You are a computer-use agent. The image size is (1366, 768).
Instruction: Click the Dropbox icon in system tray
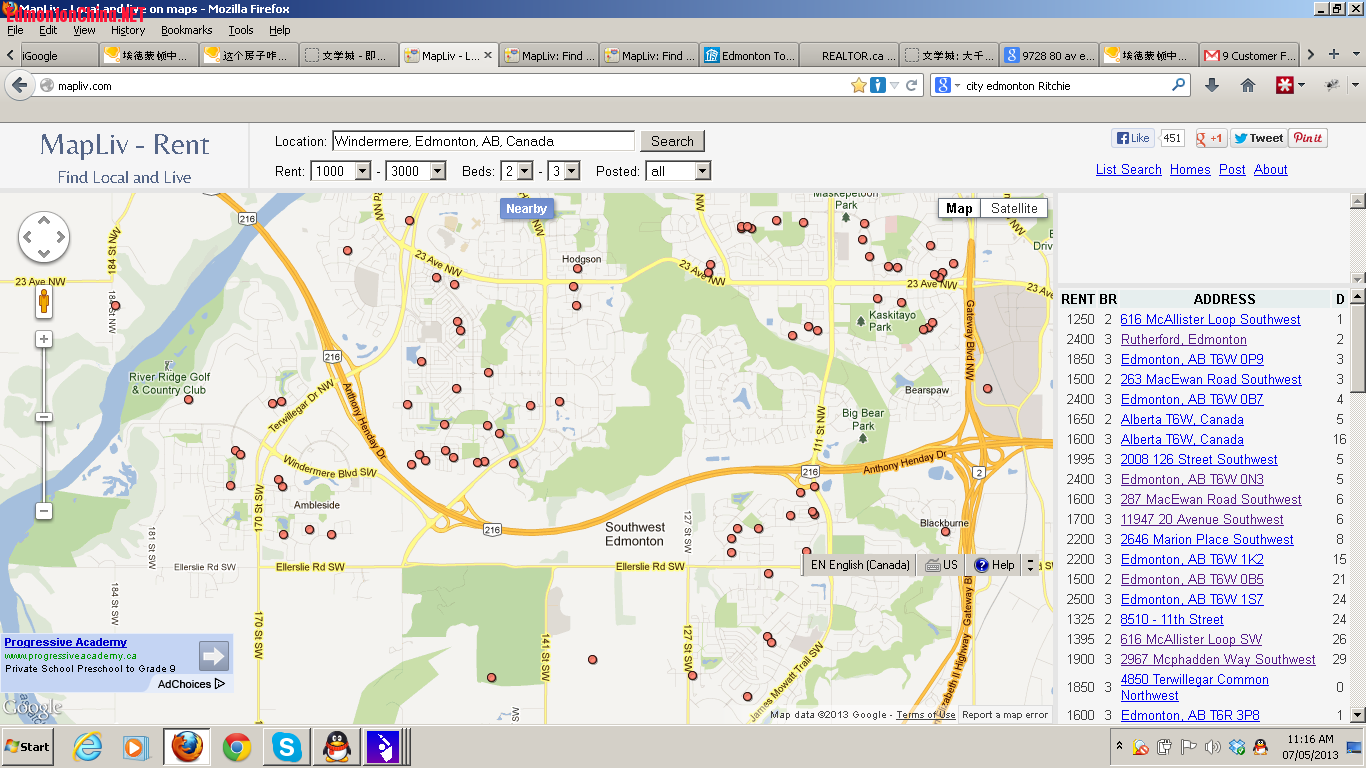(1237, 747)
